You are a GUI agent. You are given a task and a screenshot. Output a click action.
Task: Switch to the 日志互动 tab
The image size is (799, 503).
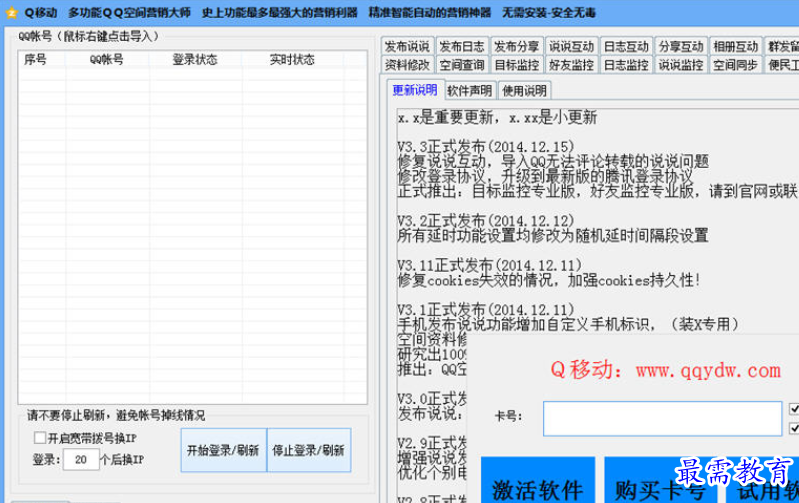[626, 46]
